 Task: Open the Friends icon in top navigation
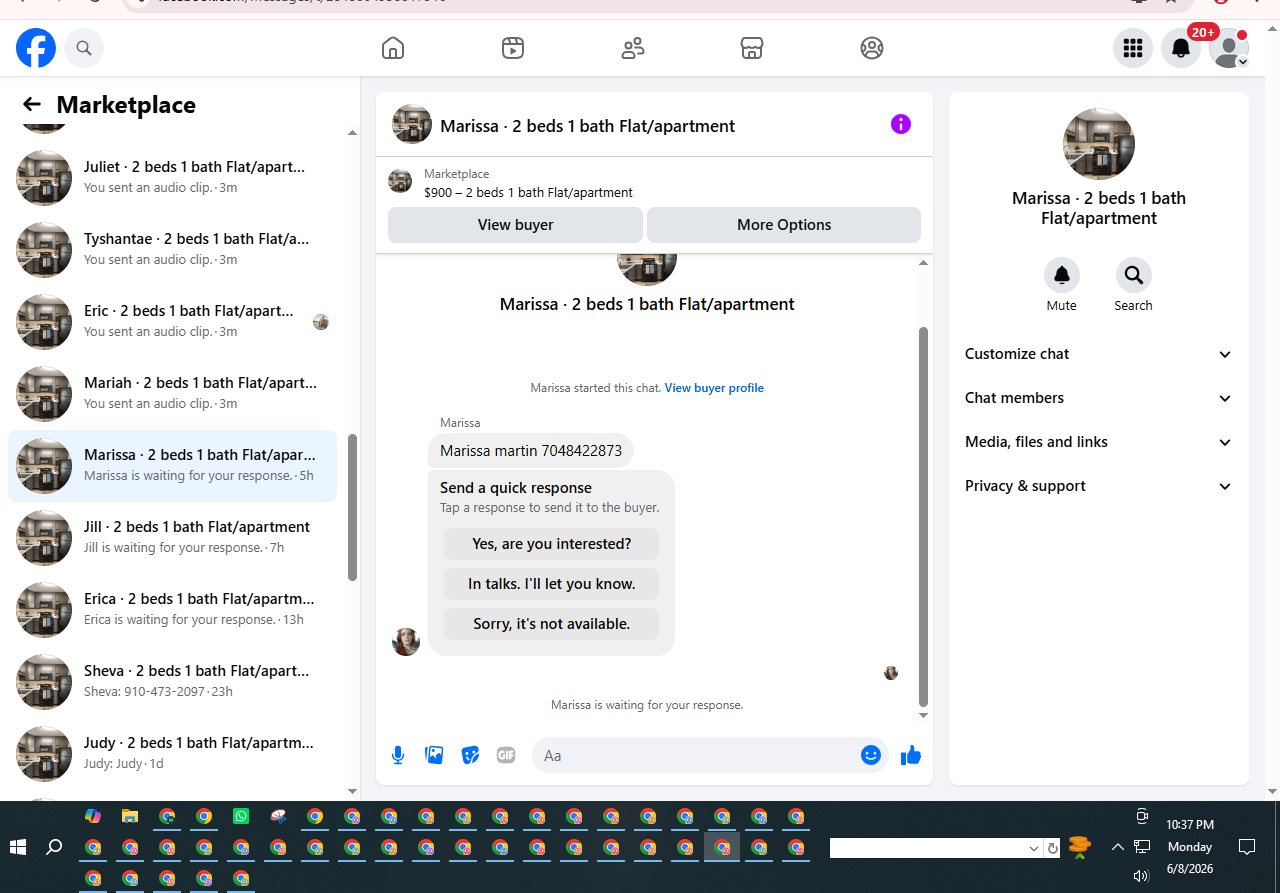tap(633, 48)
